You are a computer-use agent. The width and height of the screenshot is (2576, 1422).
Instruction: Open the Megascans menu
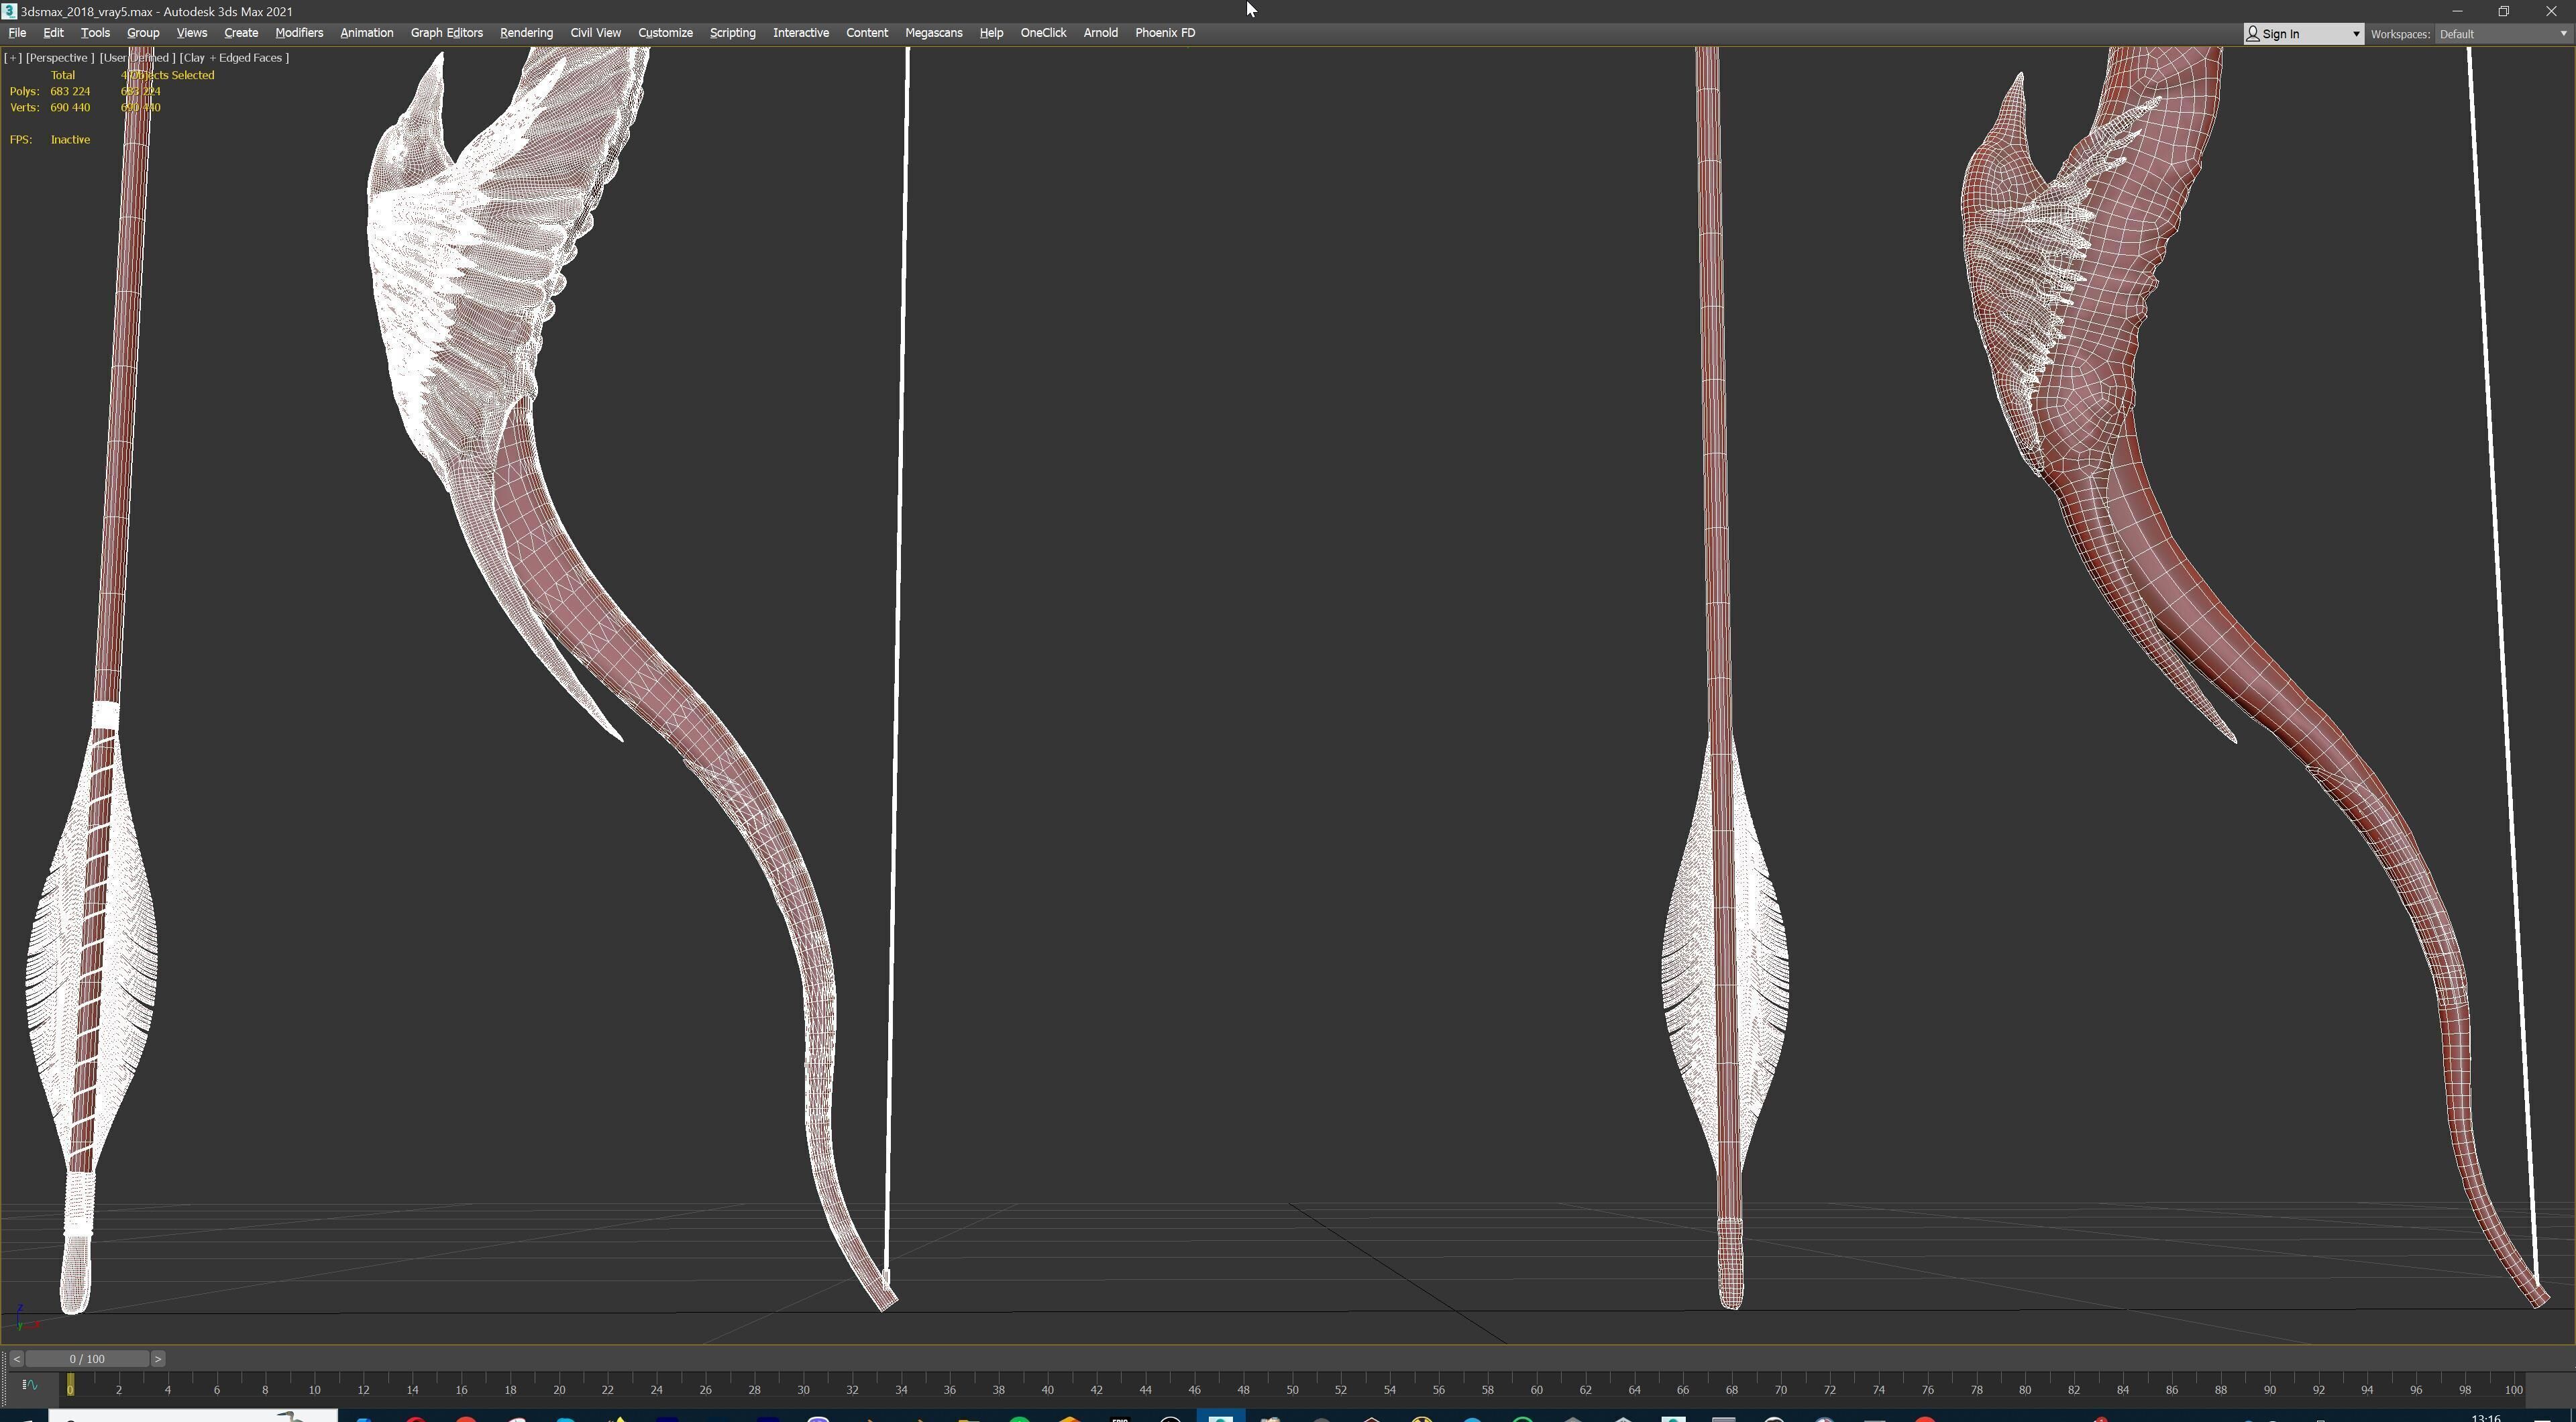coord(933,33)
